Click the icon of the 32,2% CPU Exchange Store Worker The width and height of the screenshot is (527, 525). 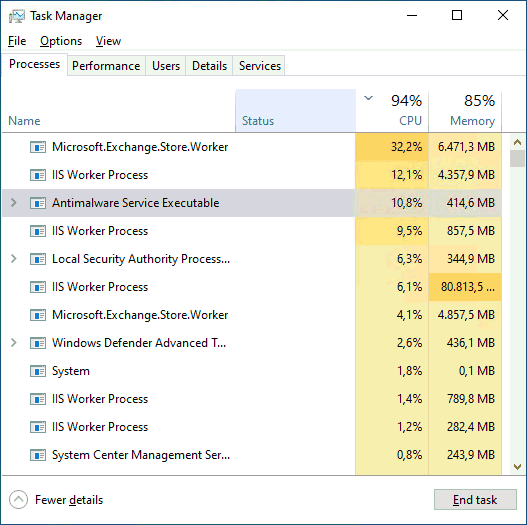pos(38,147)
